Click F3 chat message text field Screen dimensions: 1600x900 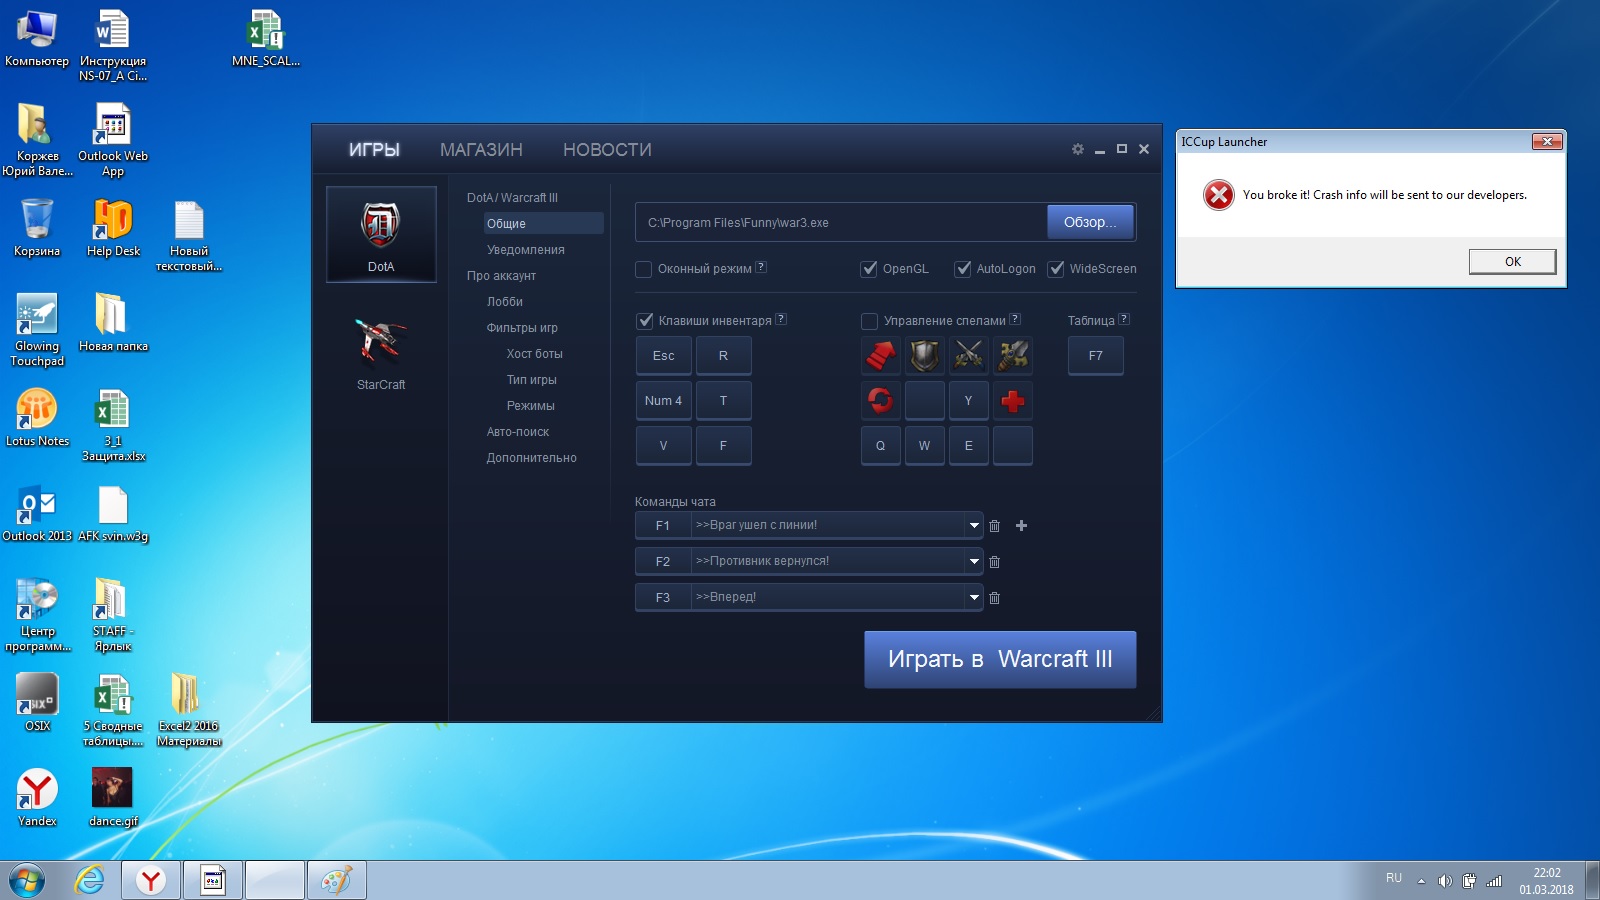click(x=828, y=597)
